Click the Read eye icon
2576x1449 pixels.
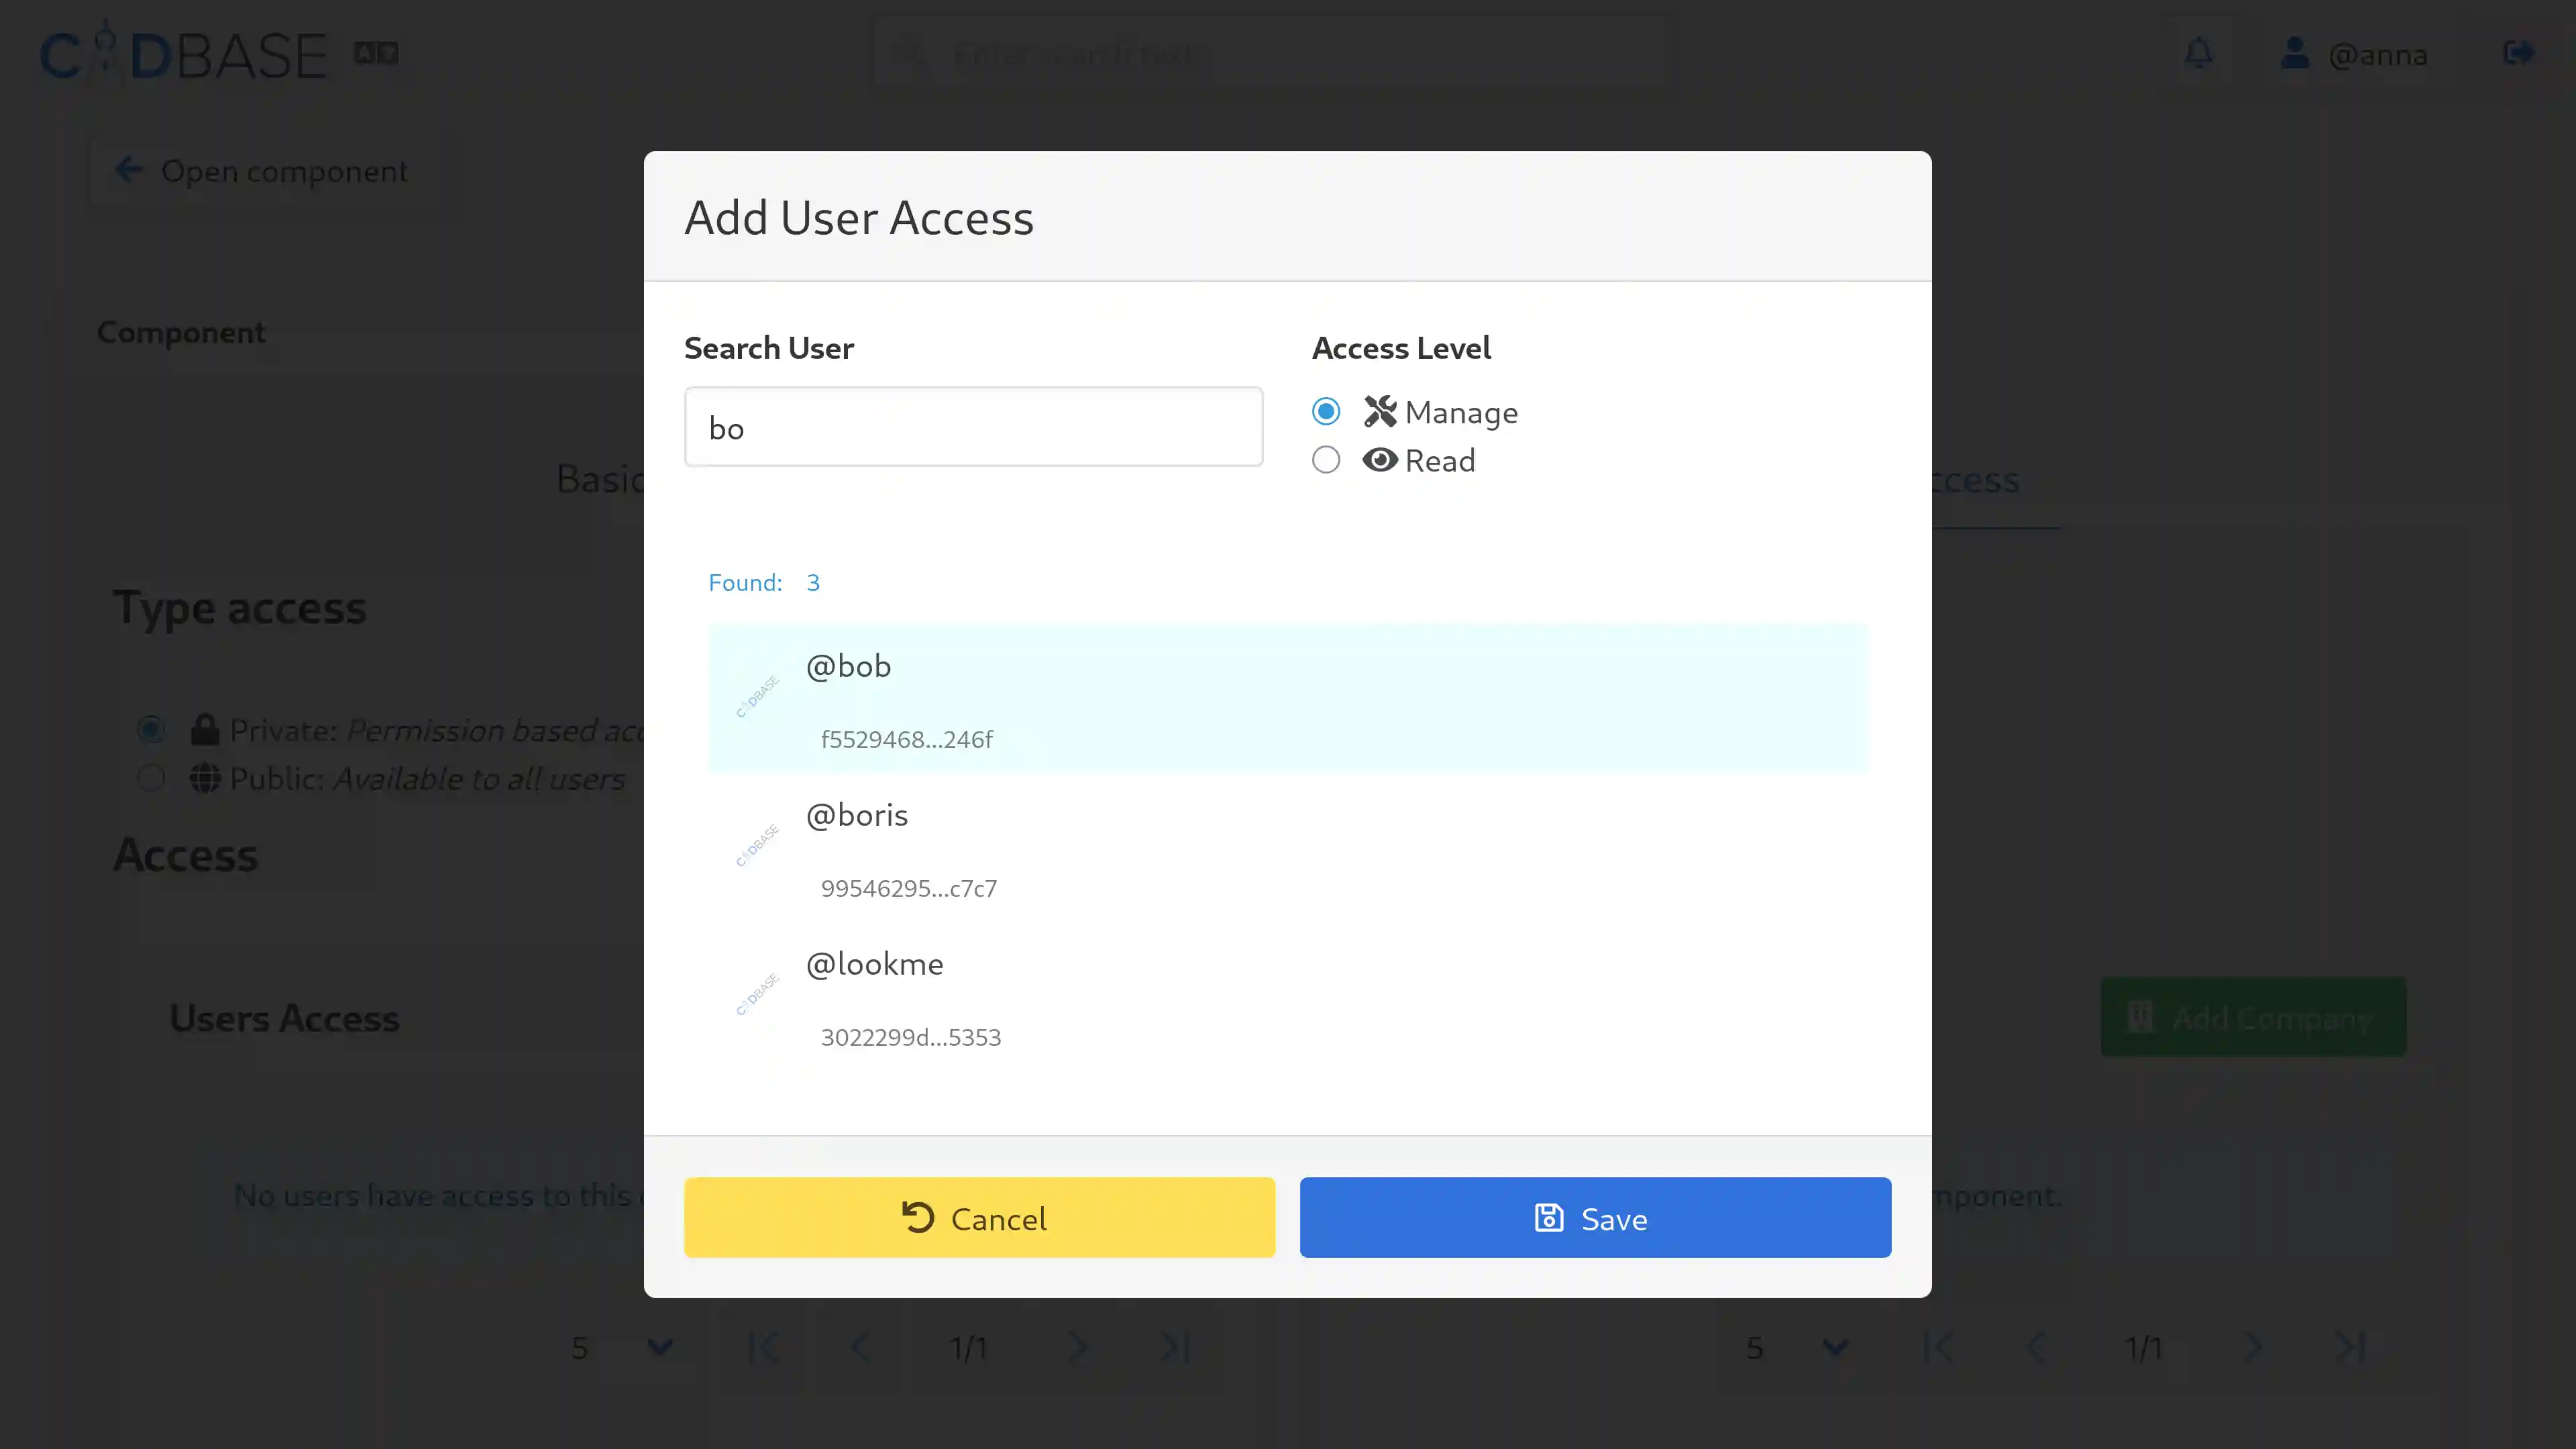point(1380,460)
